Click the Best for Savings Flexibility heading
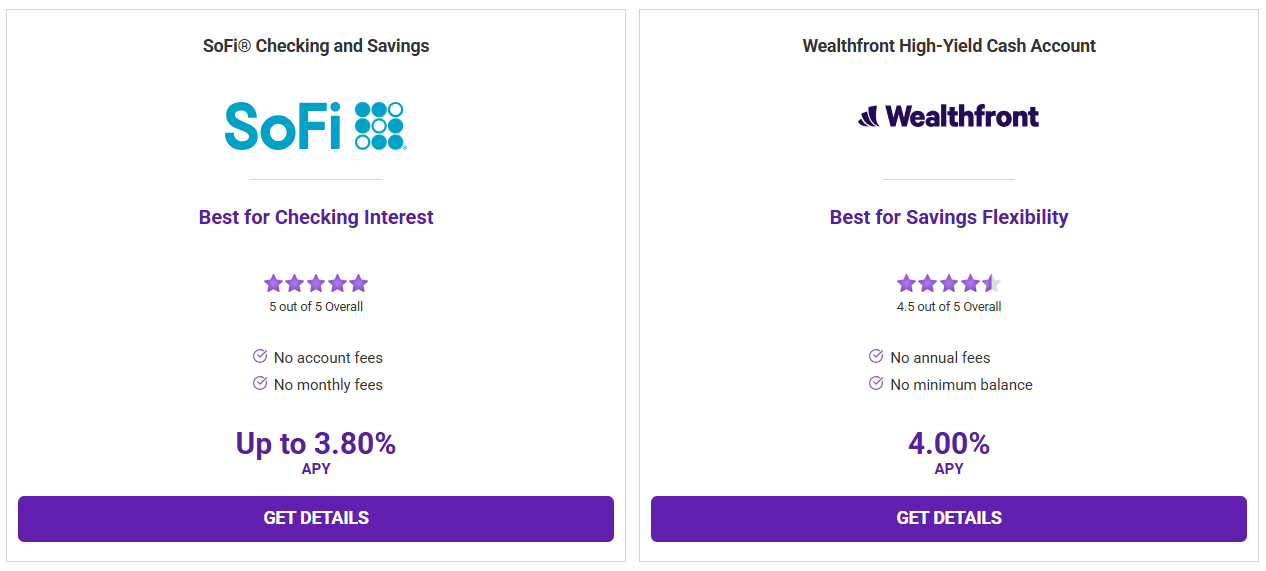 (949, 217)
